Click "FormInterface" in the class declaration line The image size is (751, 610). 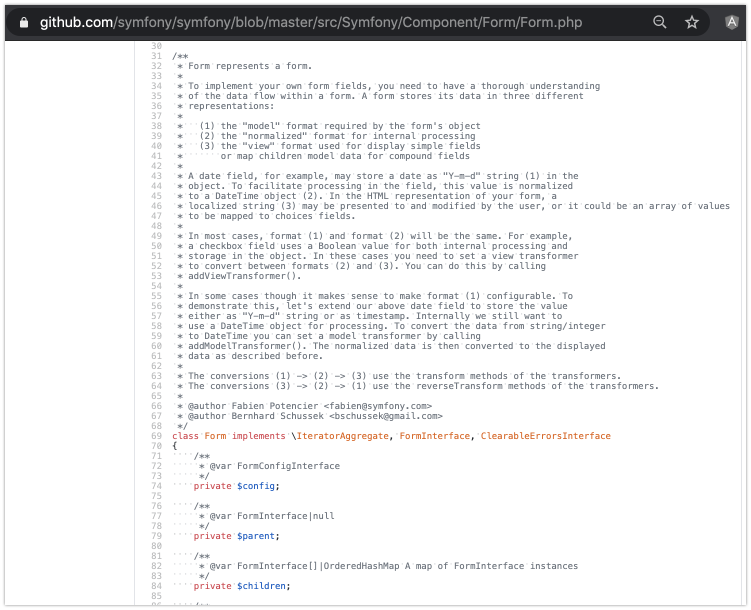click(x=435, y=436)
